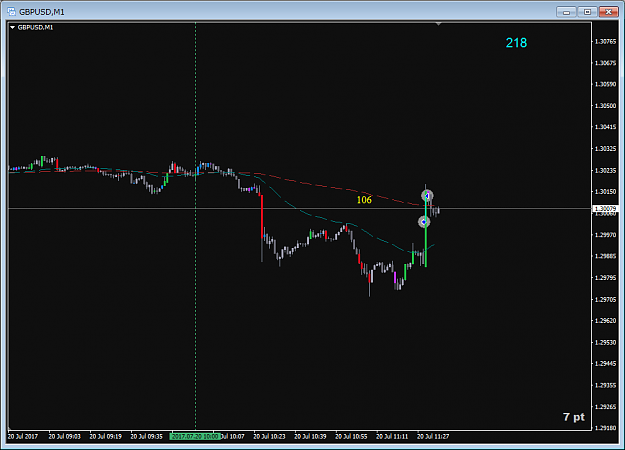Screen dimensions: 625x450
Task: Click the chart shift triangle marker at top
Action: (438, 24)
